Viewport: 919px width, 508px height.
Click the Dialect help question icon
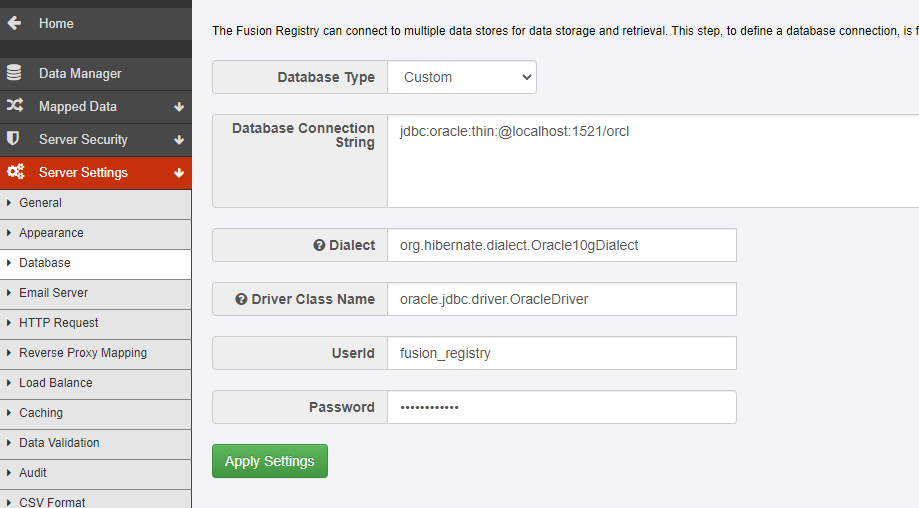pyautogui.click(x=319, y=245)
